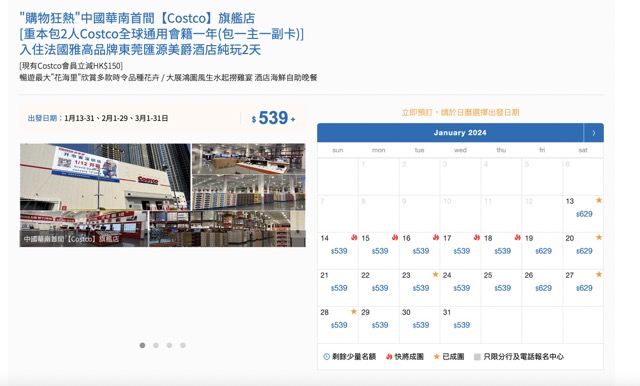
Task: Click the star icon on January 28
Action: coord(354,312)
